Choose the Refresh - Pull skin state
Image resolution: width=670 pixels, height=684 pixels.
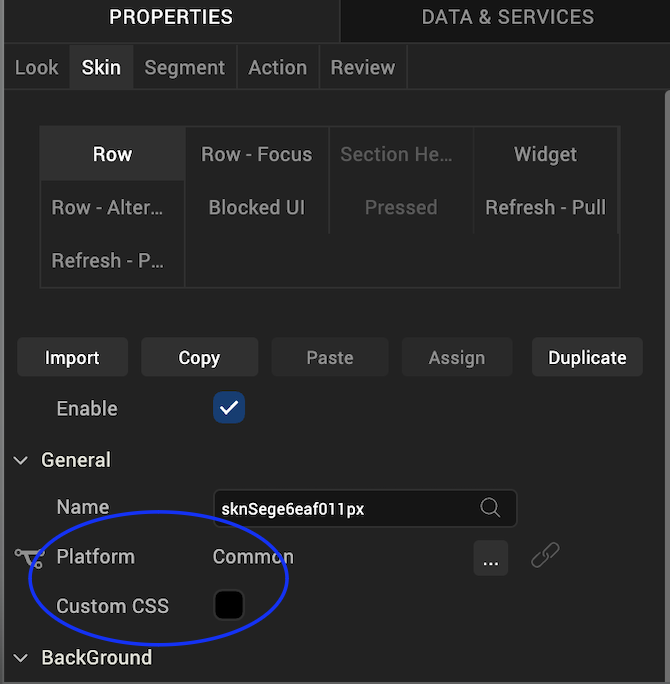pos(545,207)
